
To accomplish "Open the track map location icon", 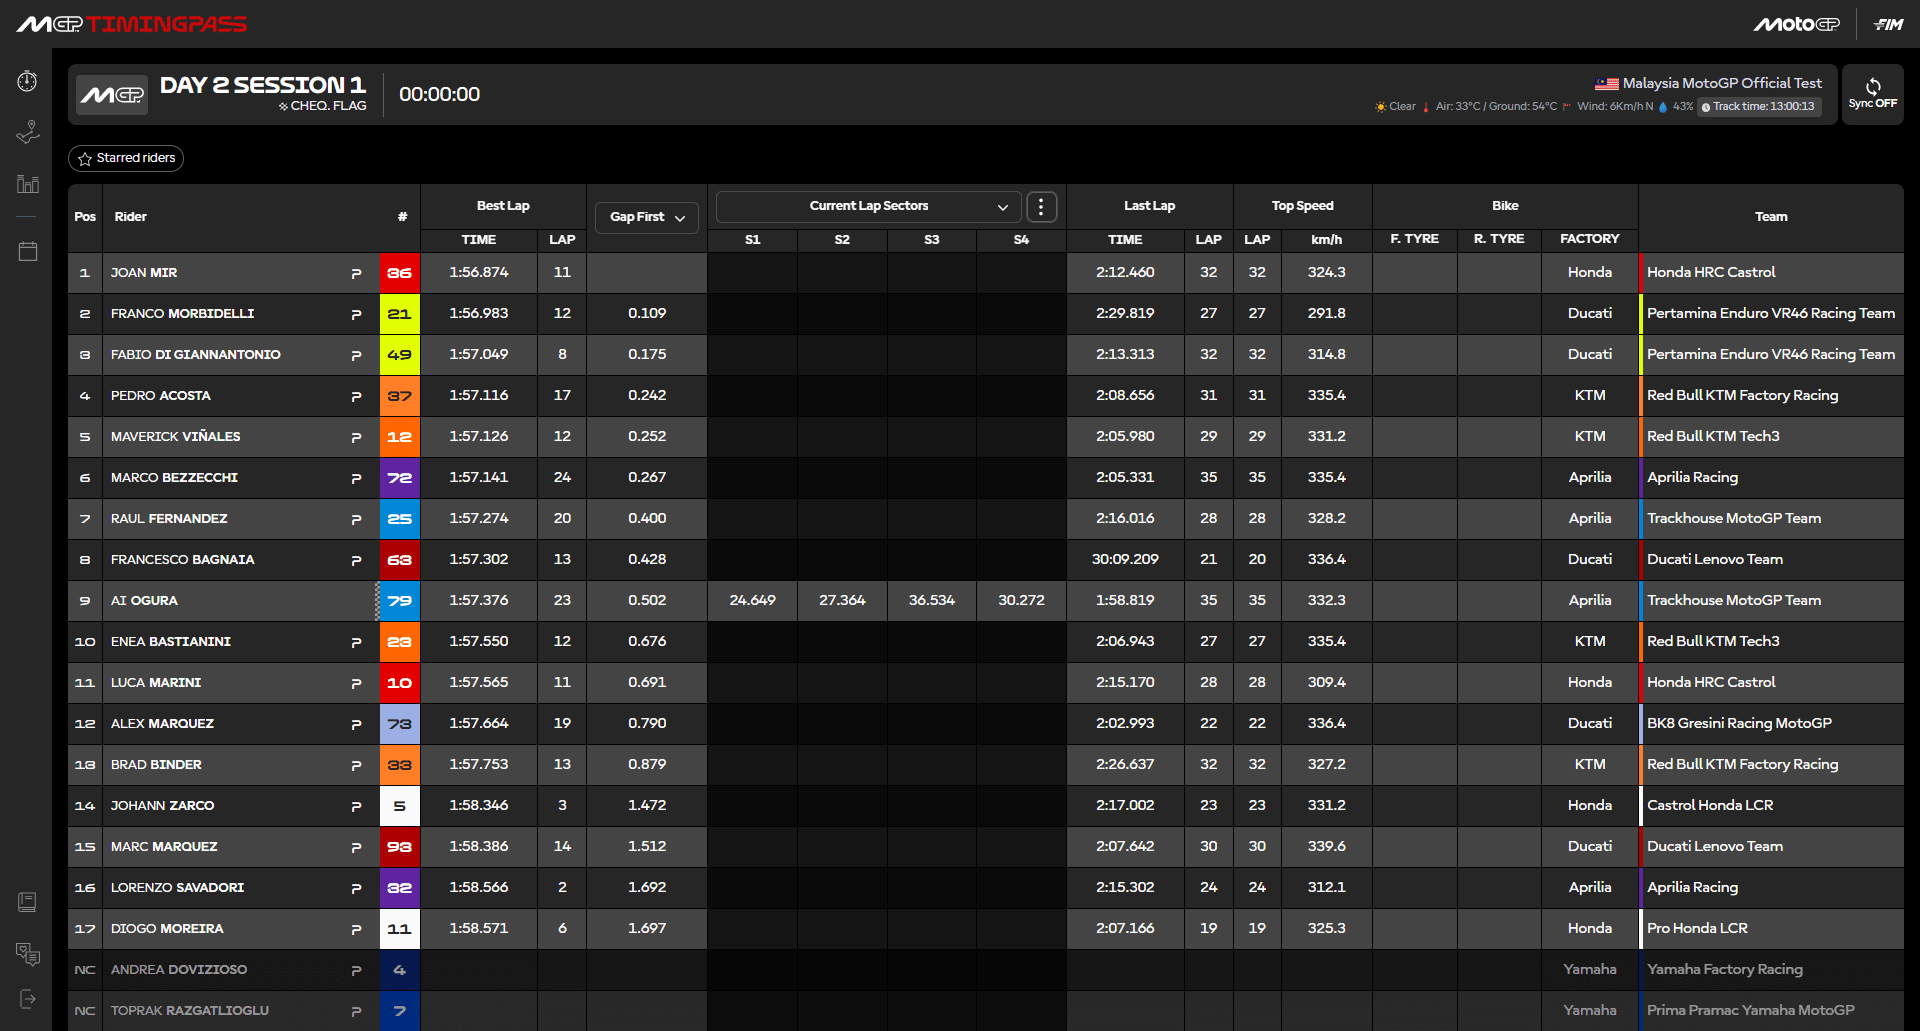I will (x=27, y=132).
